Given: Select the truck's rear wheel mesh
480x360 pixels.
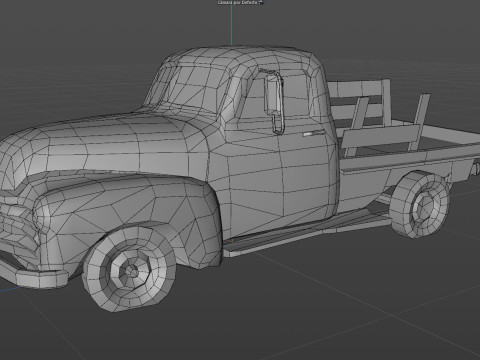Looking at the screenshot, I should pos(420,204).
